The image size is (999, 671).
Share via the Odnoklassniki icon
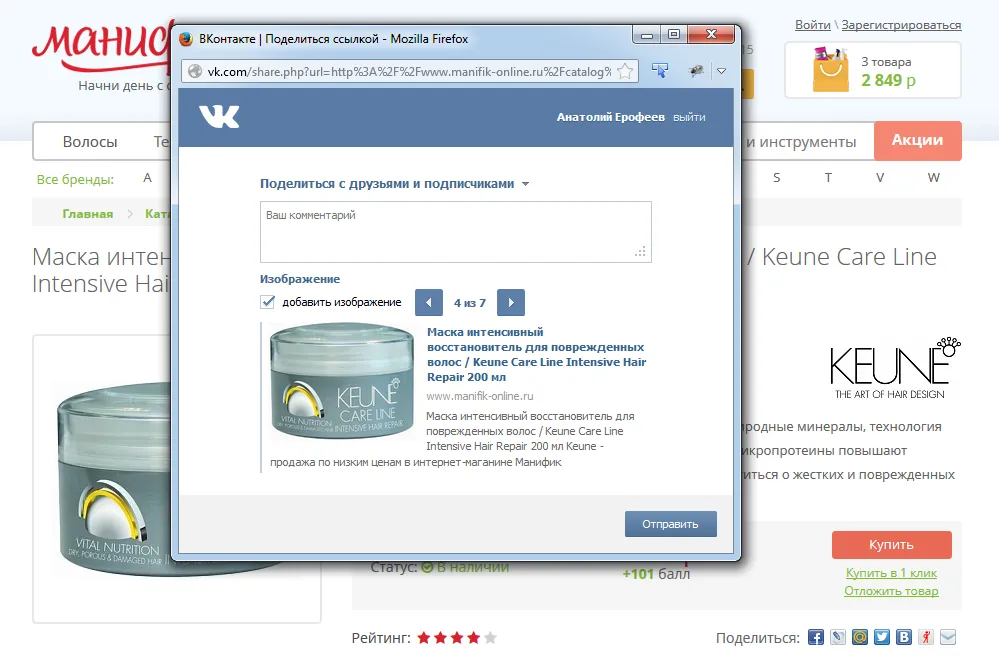[926, 637]
